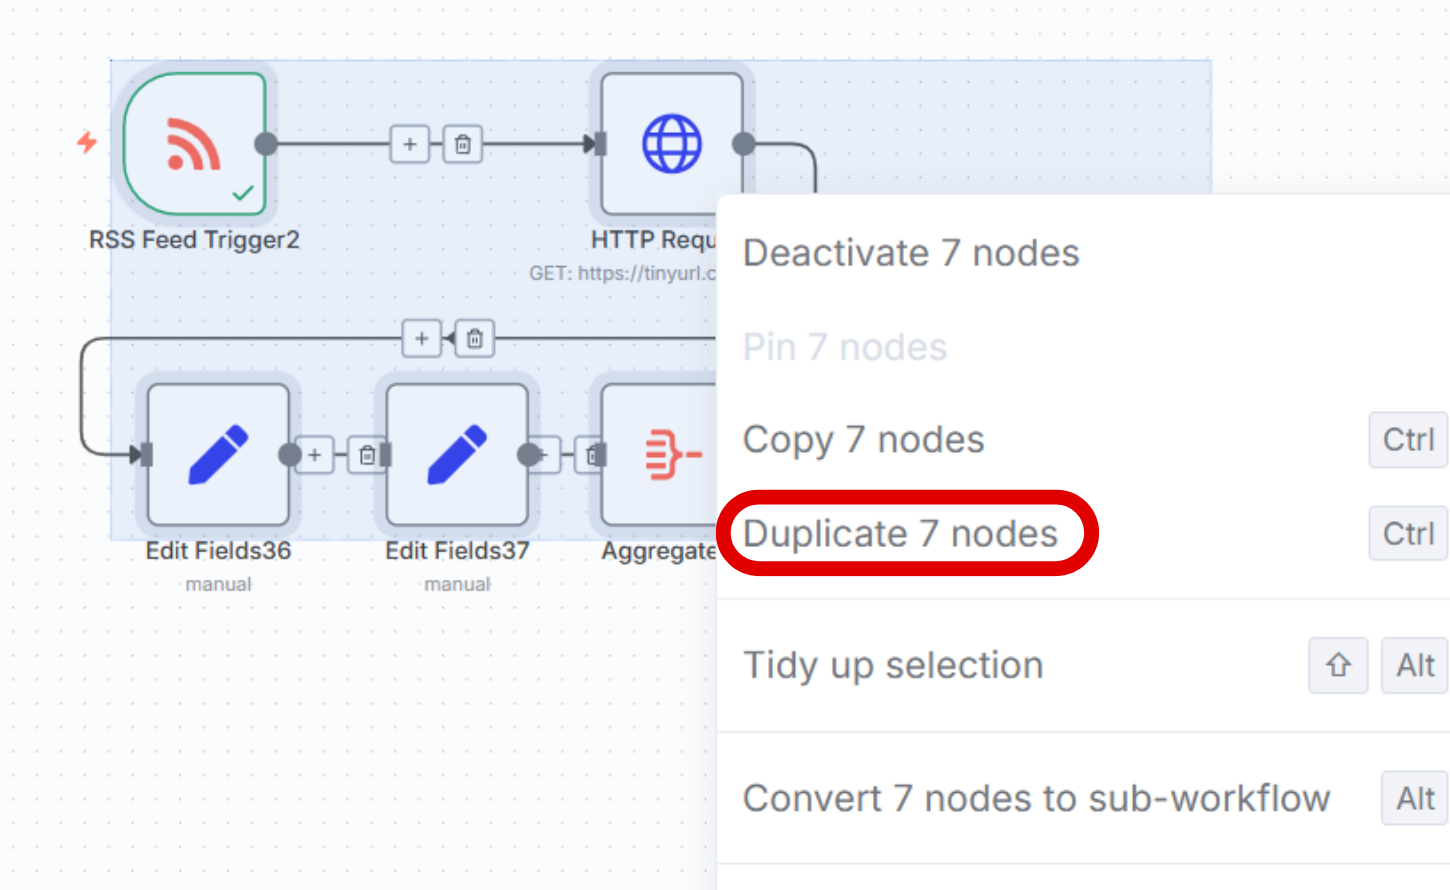Click the RSS Feed Trigger2 node icon

point(194,144)
